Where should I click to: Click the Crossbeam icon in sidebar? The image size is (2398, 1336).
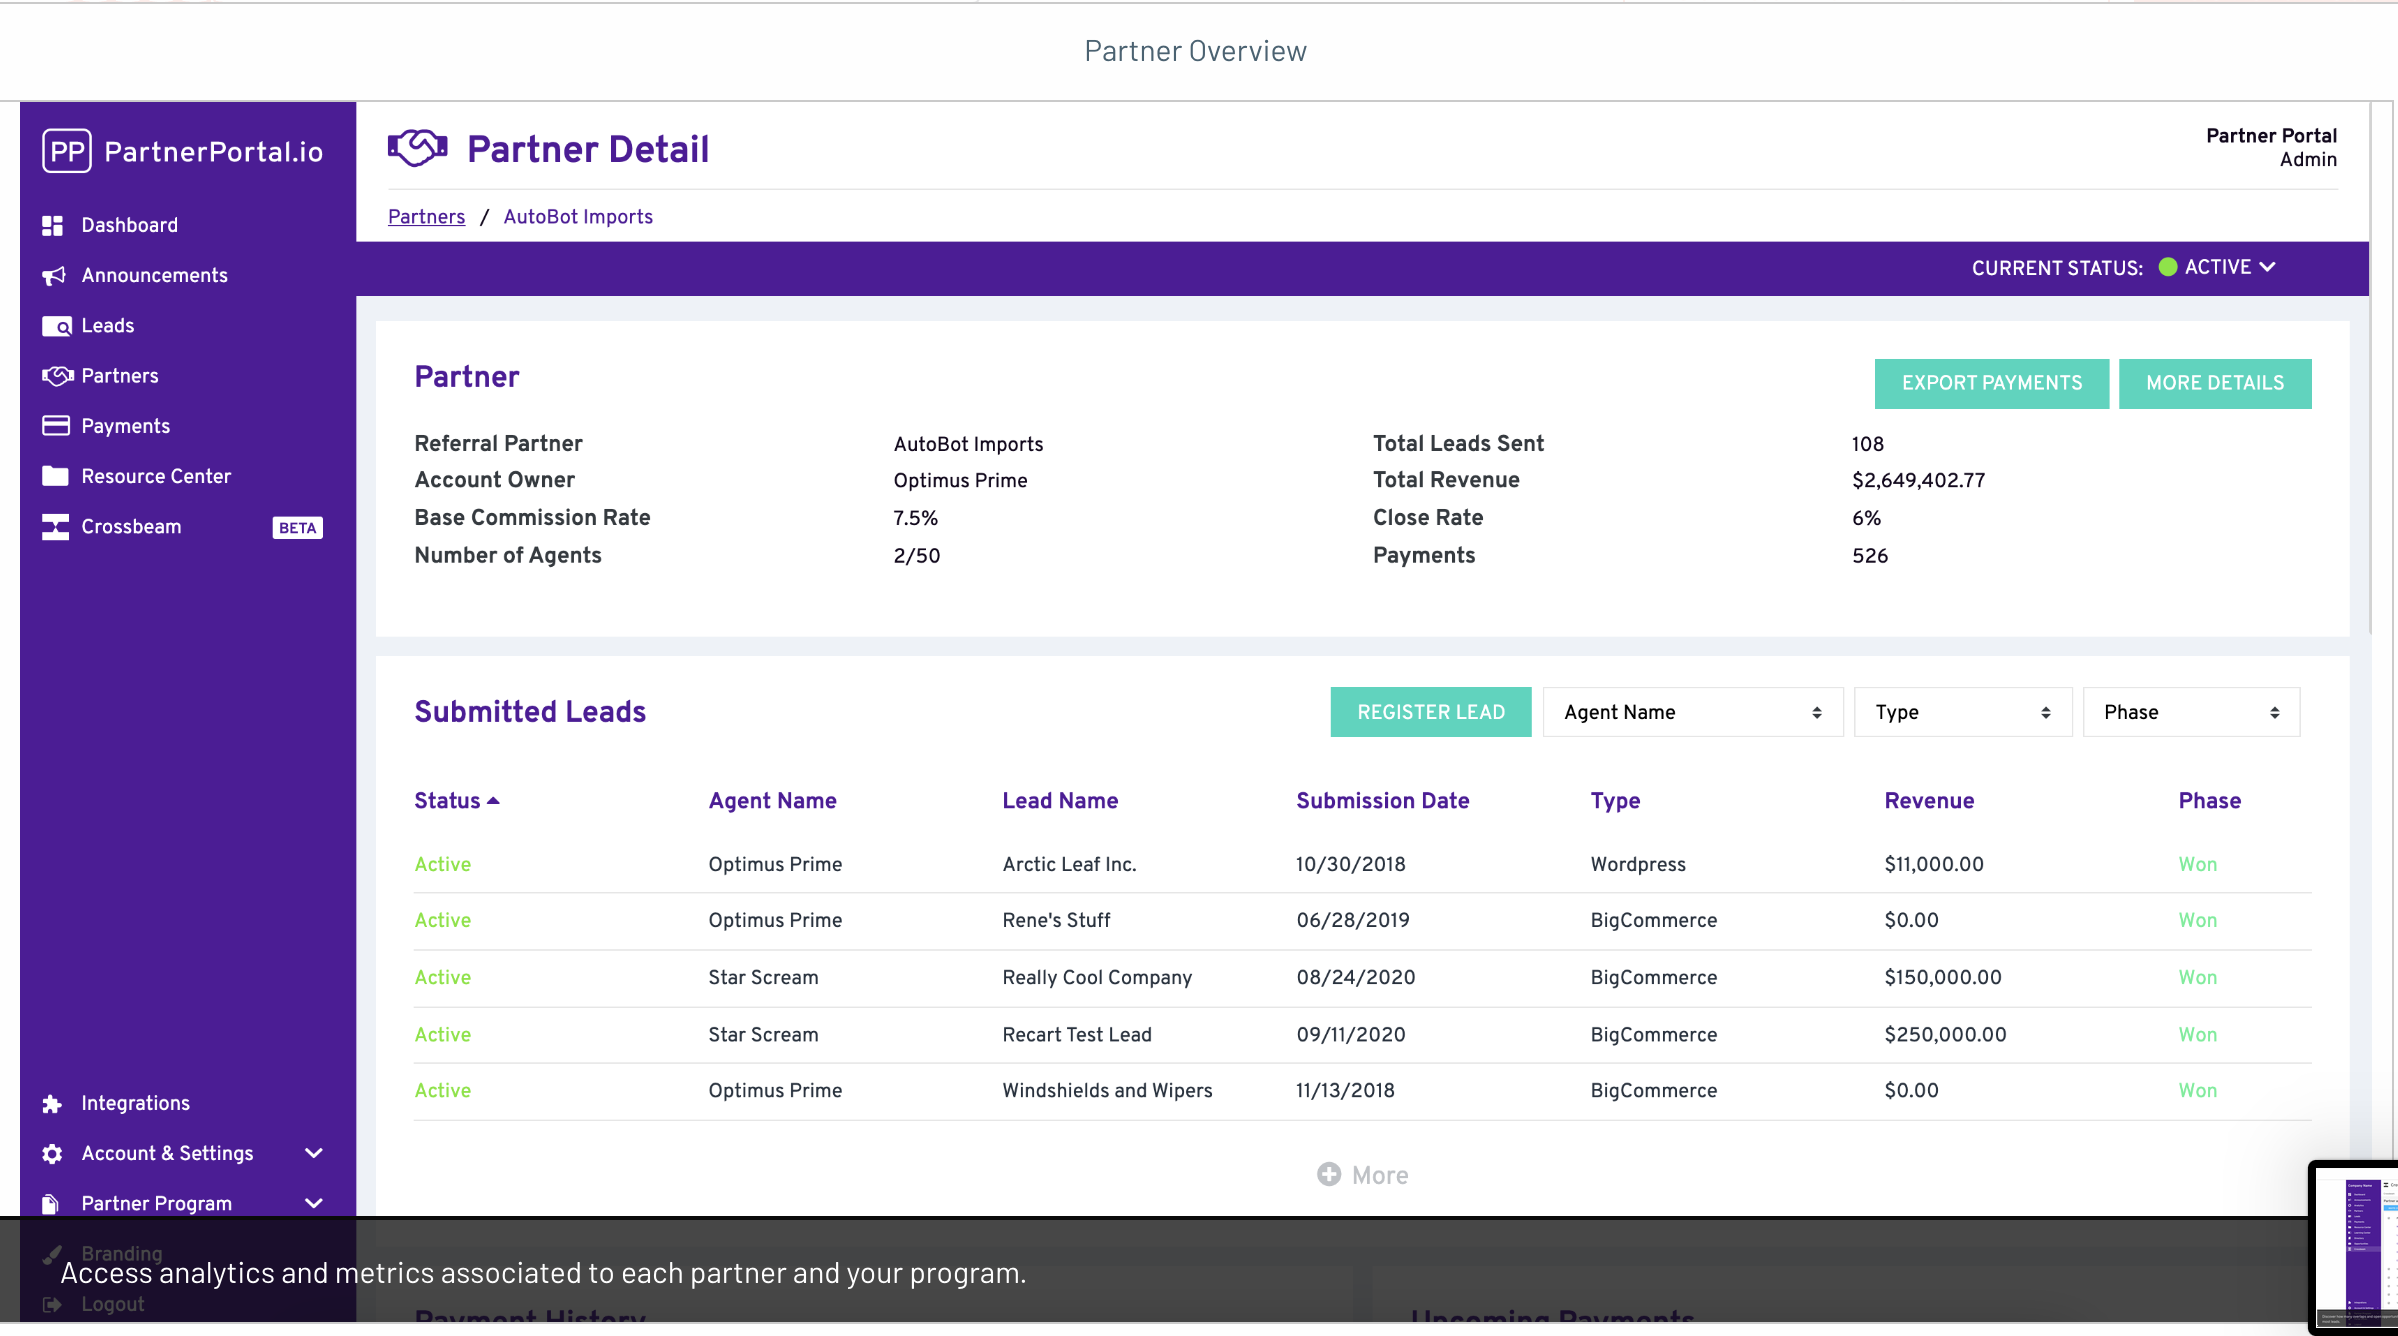[x=55, y=527]
